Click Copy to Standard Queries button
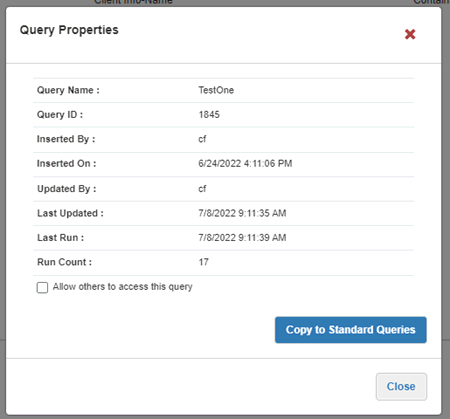 click(x=351, y=330)
